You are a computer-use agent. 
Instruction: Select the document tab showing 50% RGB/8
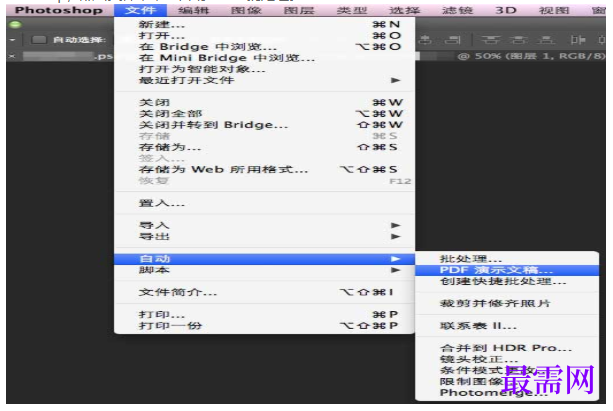pyautogui.click(x=531, y=56)
